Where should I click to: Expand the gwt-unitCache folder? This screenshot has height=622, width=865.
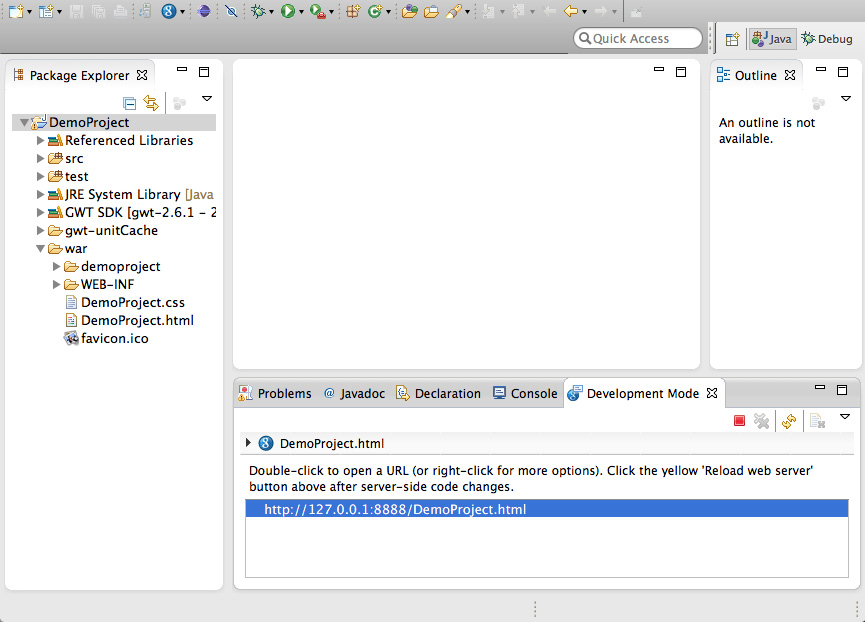(x=40, y=230)
